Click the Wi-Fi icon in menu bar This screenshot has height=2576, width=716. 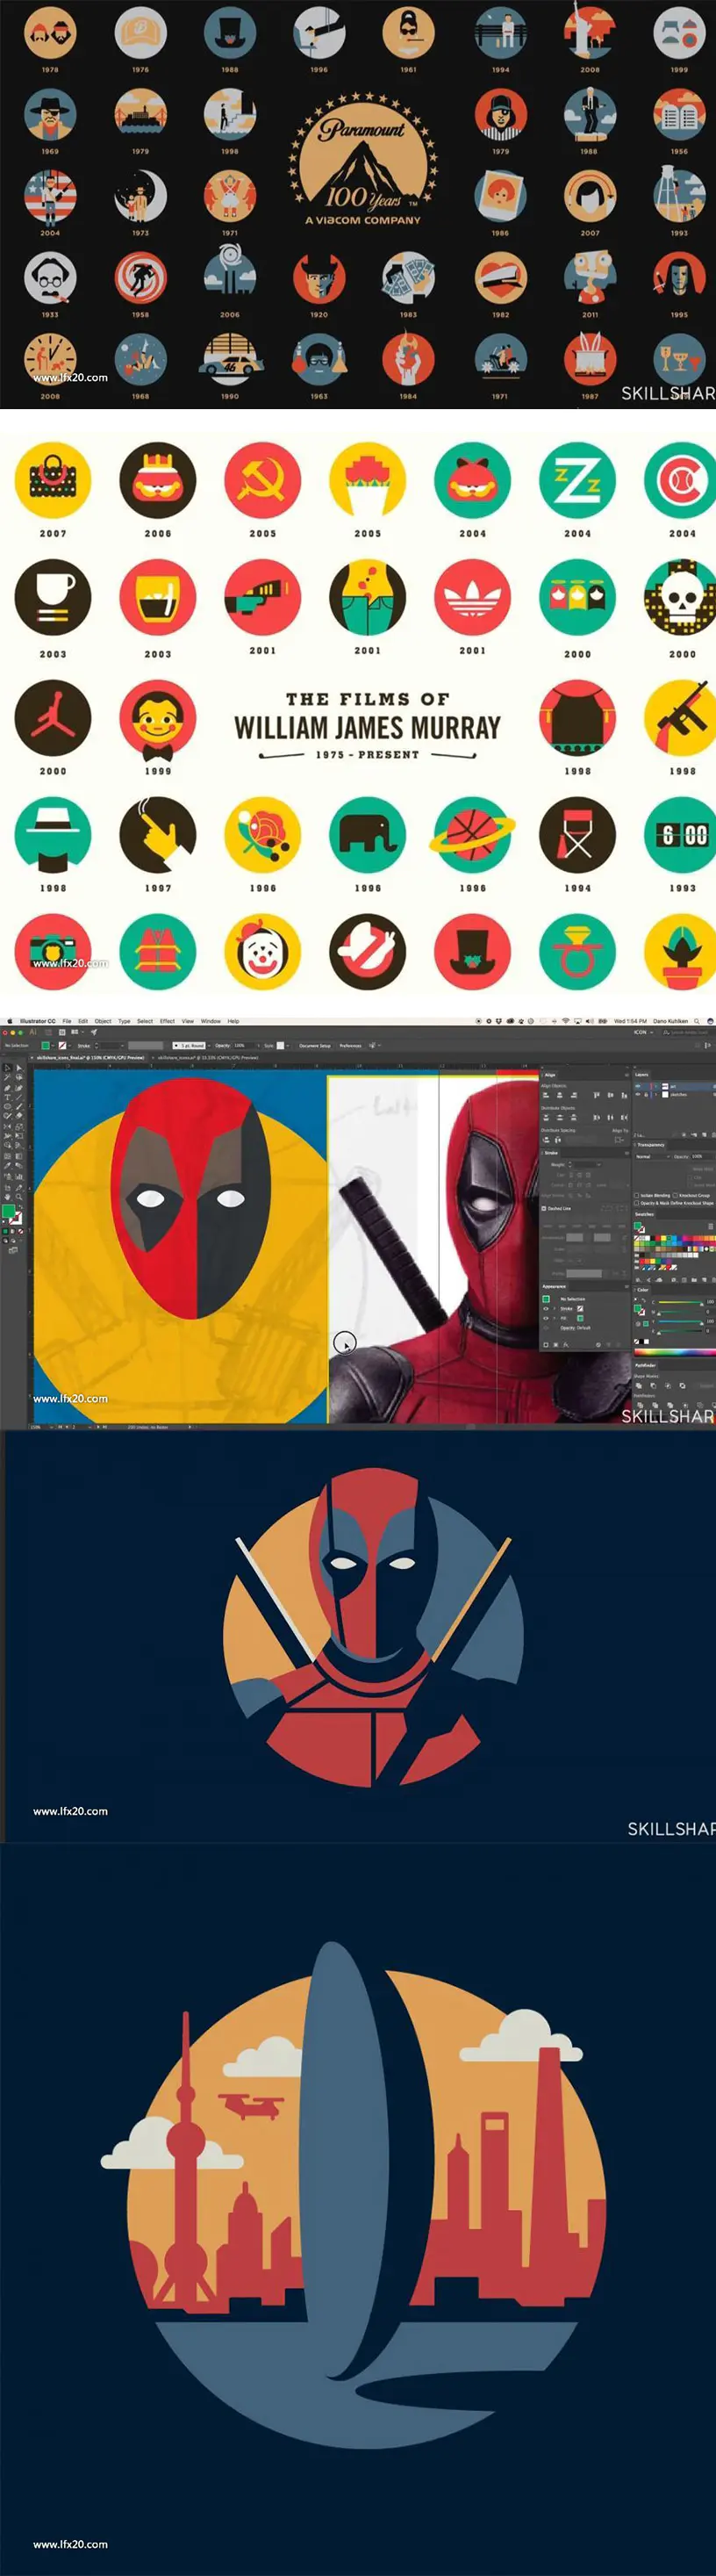coord(566,1021)
